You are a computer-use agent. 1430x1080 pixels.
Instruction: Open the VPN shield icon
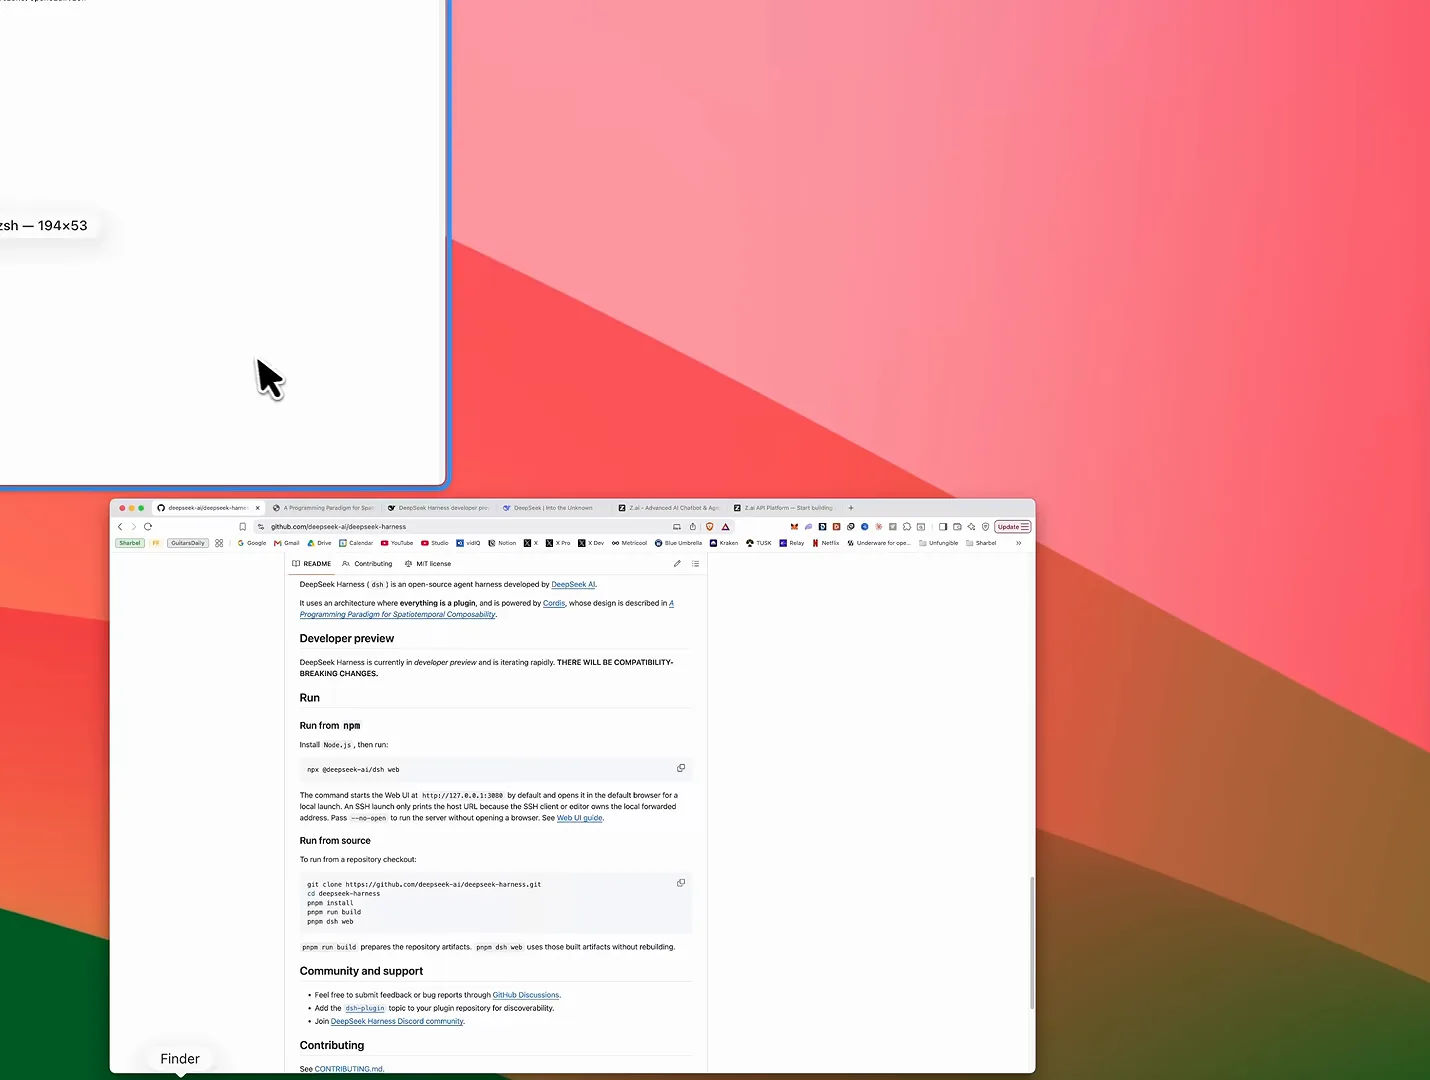tap(985, 527)
